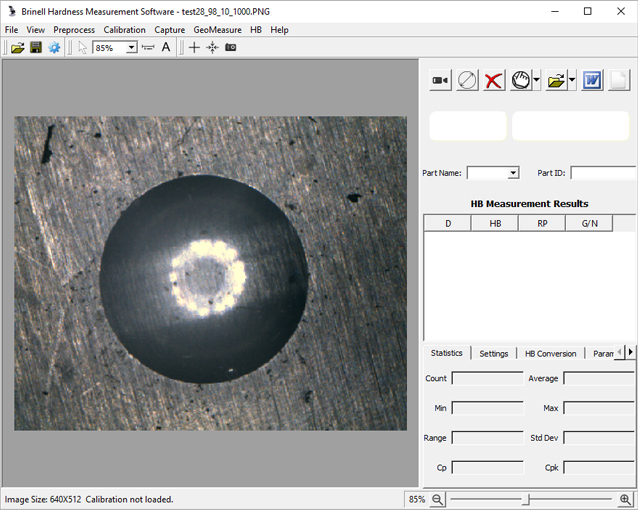Click the zoom slider handle at the bottom
This screenshot has width=640, height=510.
click(527, 499)
